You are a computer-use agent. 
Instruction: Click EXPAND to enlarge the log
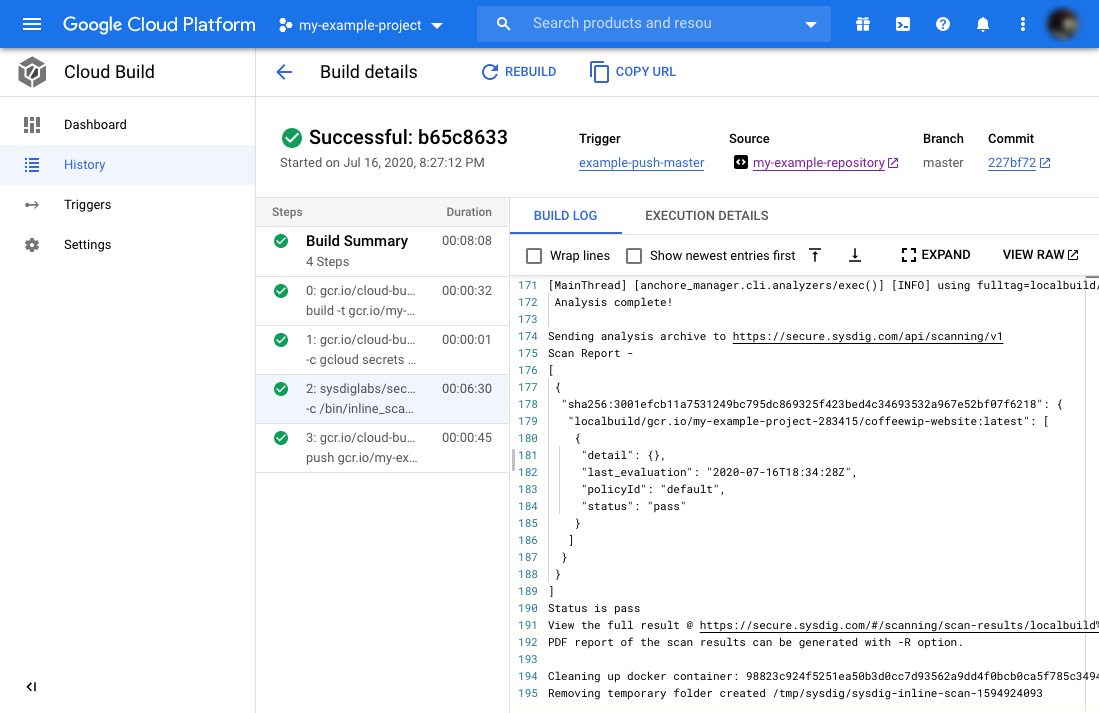click(x=936, y=255)
